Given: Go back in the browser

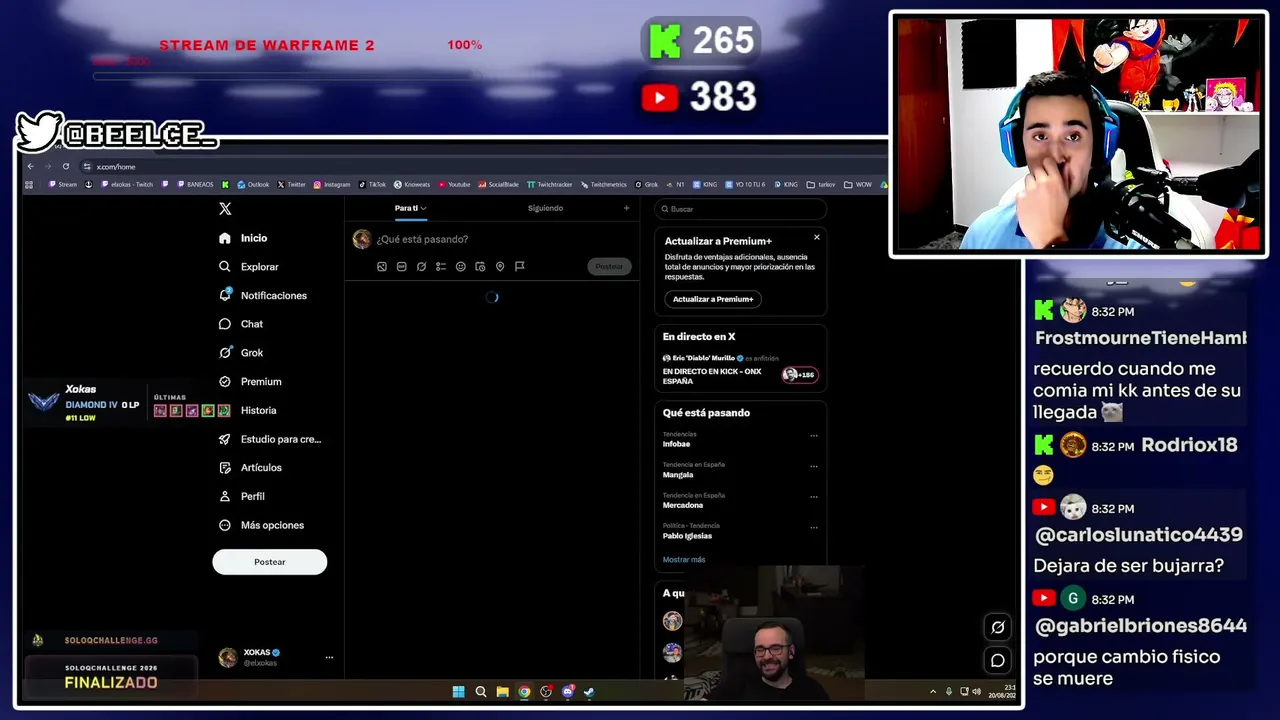Looking at the screenshot, I should tap(31, 166).
